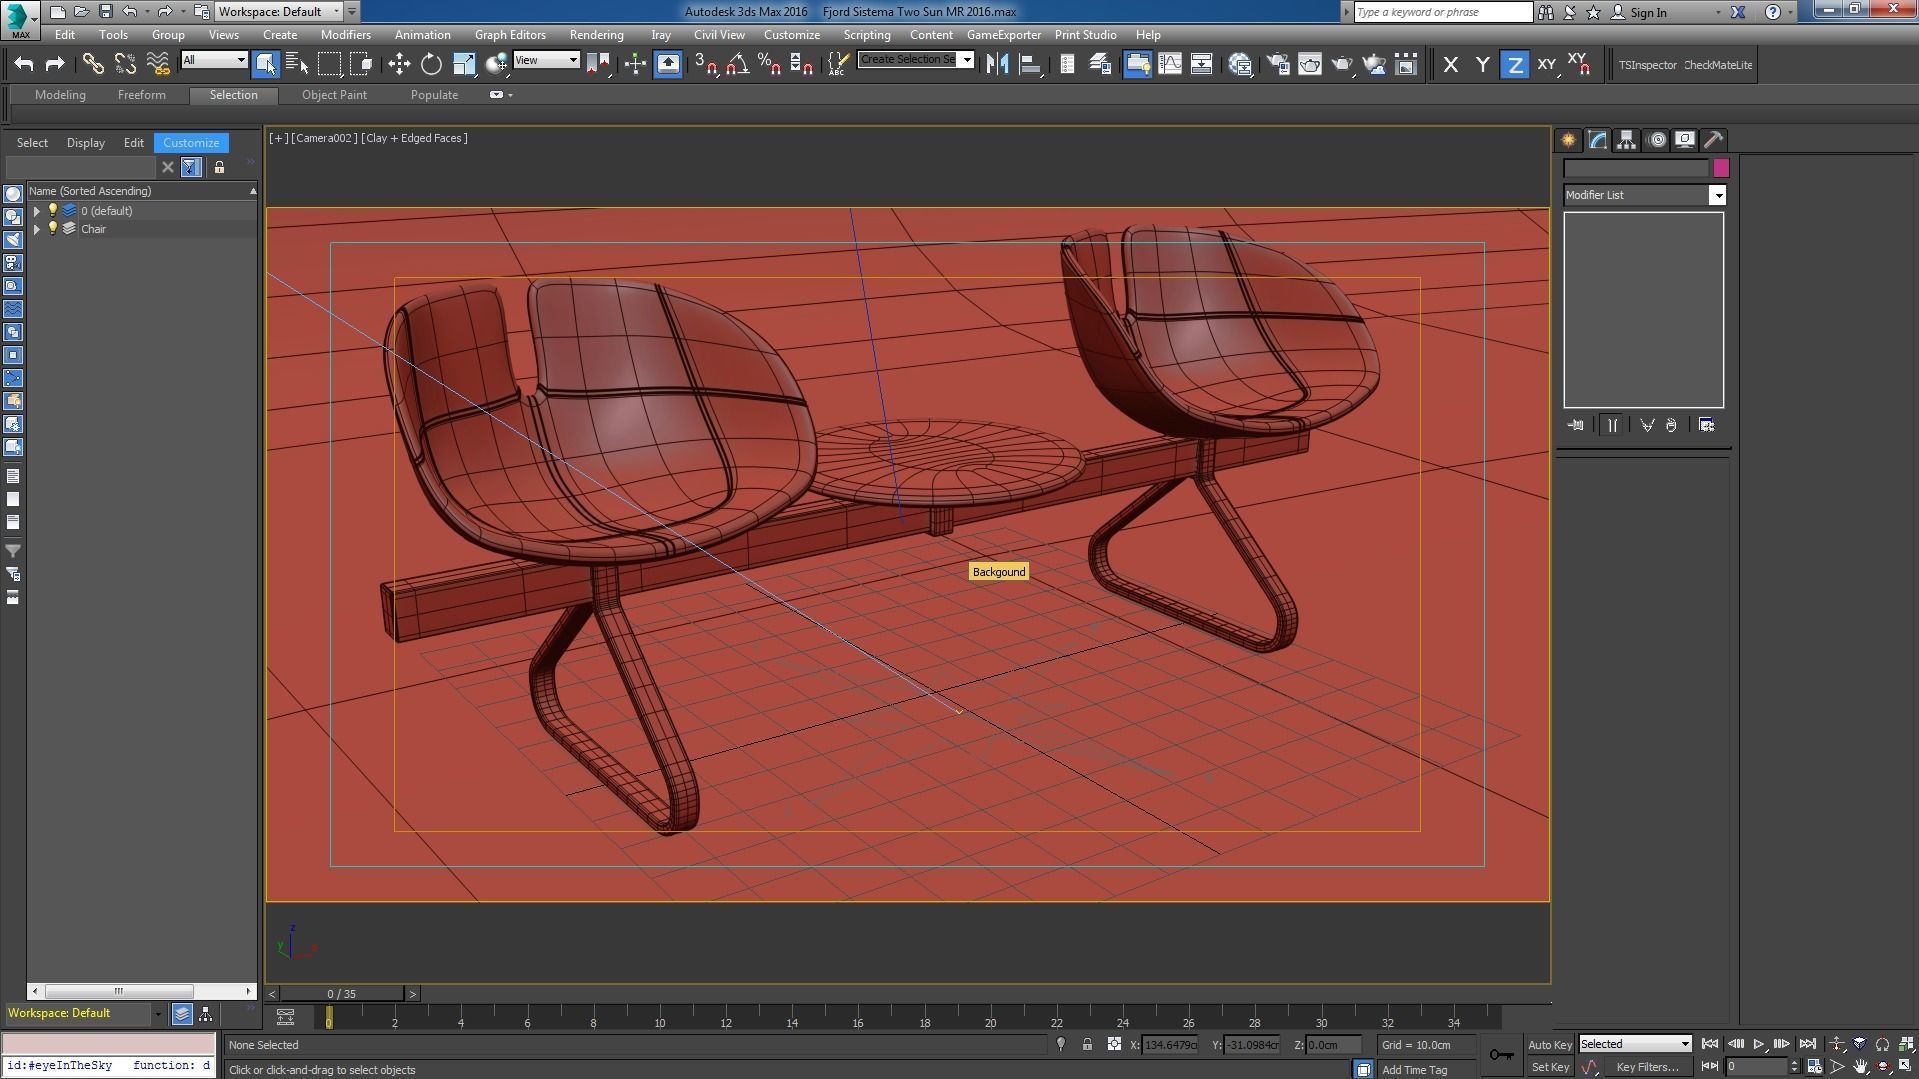Click the keyword search field
Image resolution: width=1919 pixels, height=1079 pixels.
click(x=1443, y=12)
